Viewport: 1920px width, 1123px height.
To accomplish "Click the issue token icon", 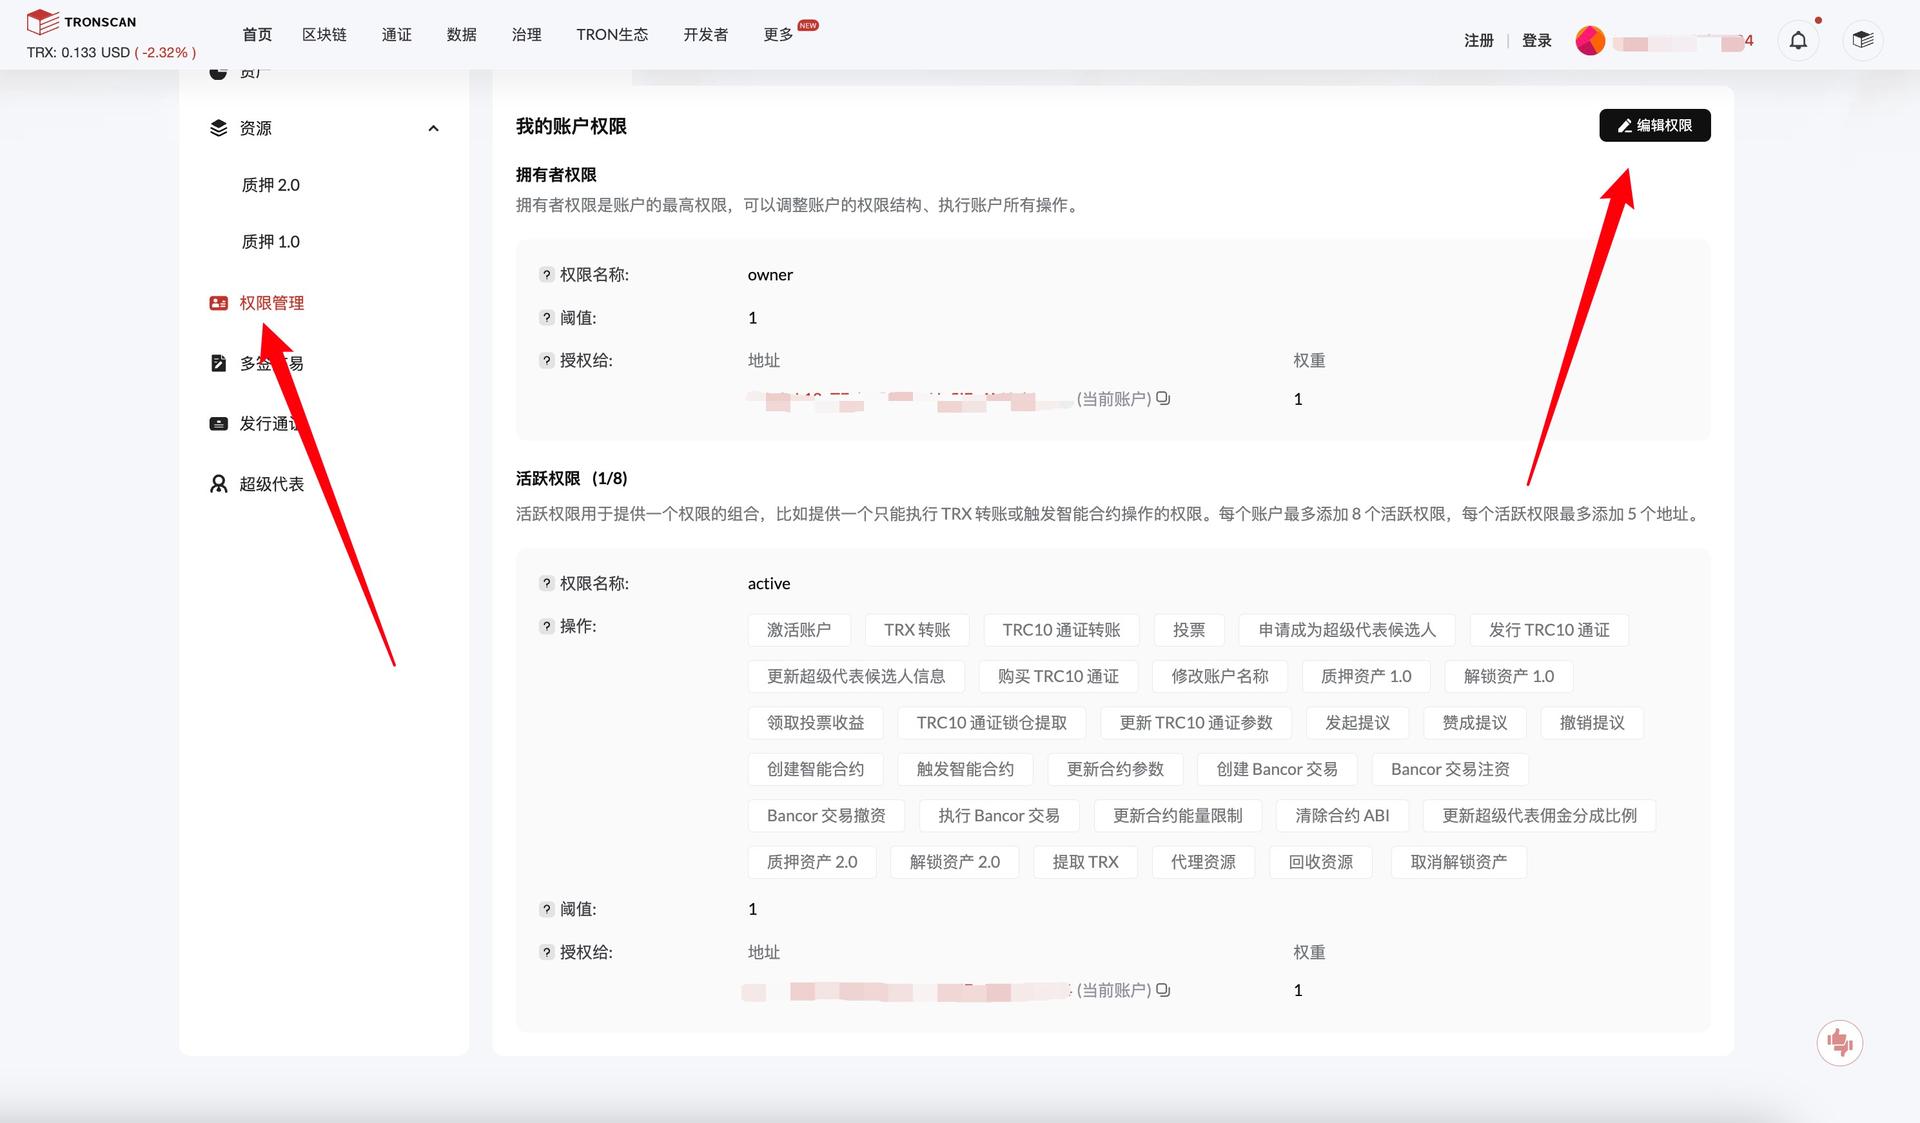I will click(x=218, y=423).
